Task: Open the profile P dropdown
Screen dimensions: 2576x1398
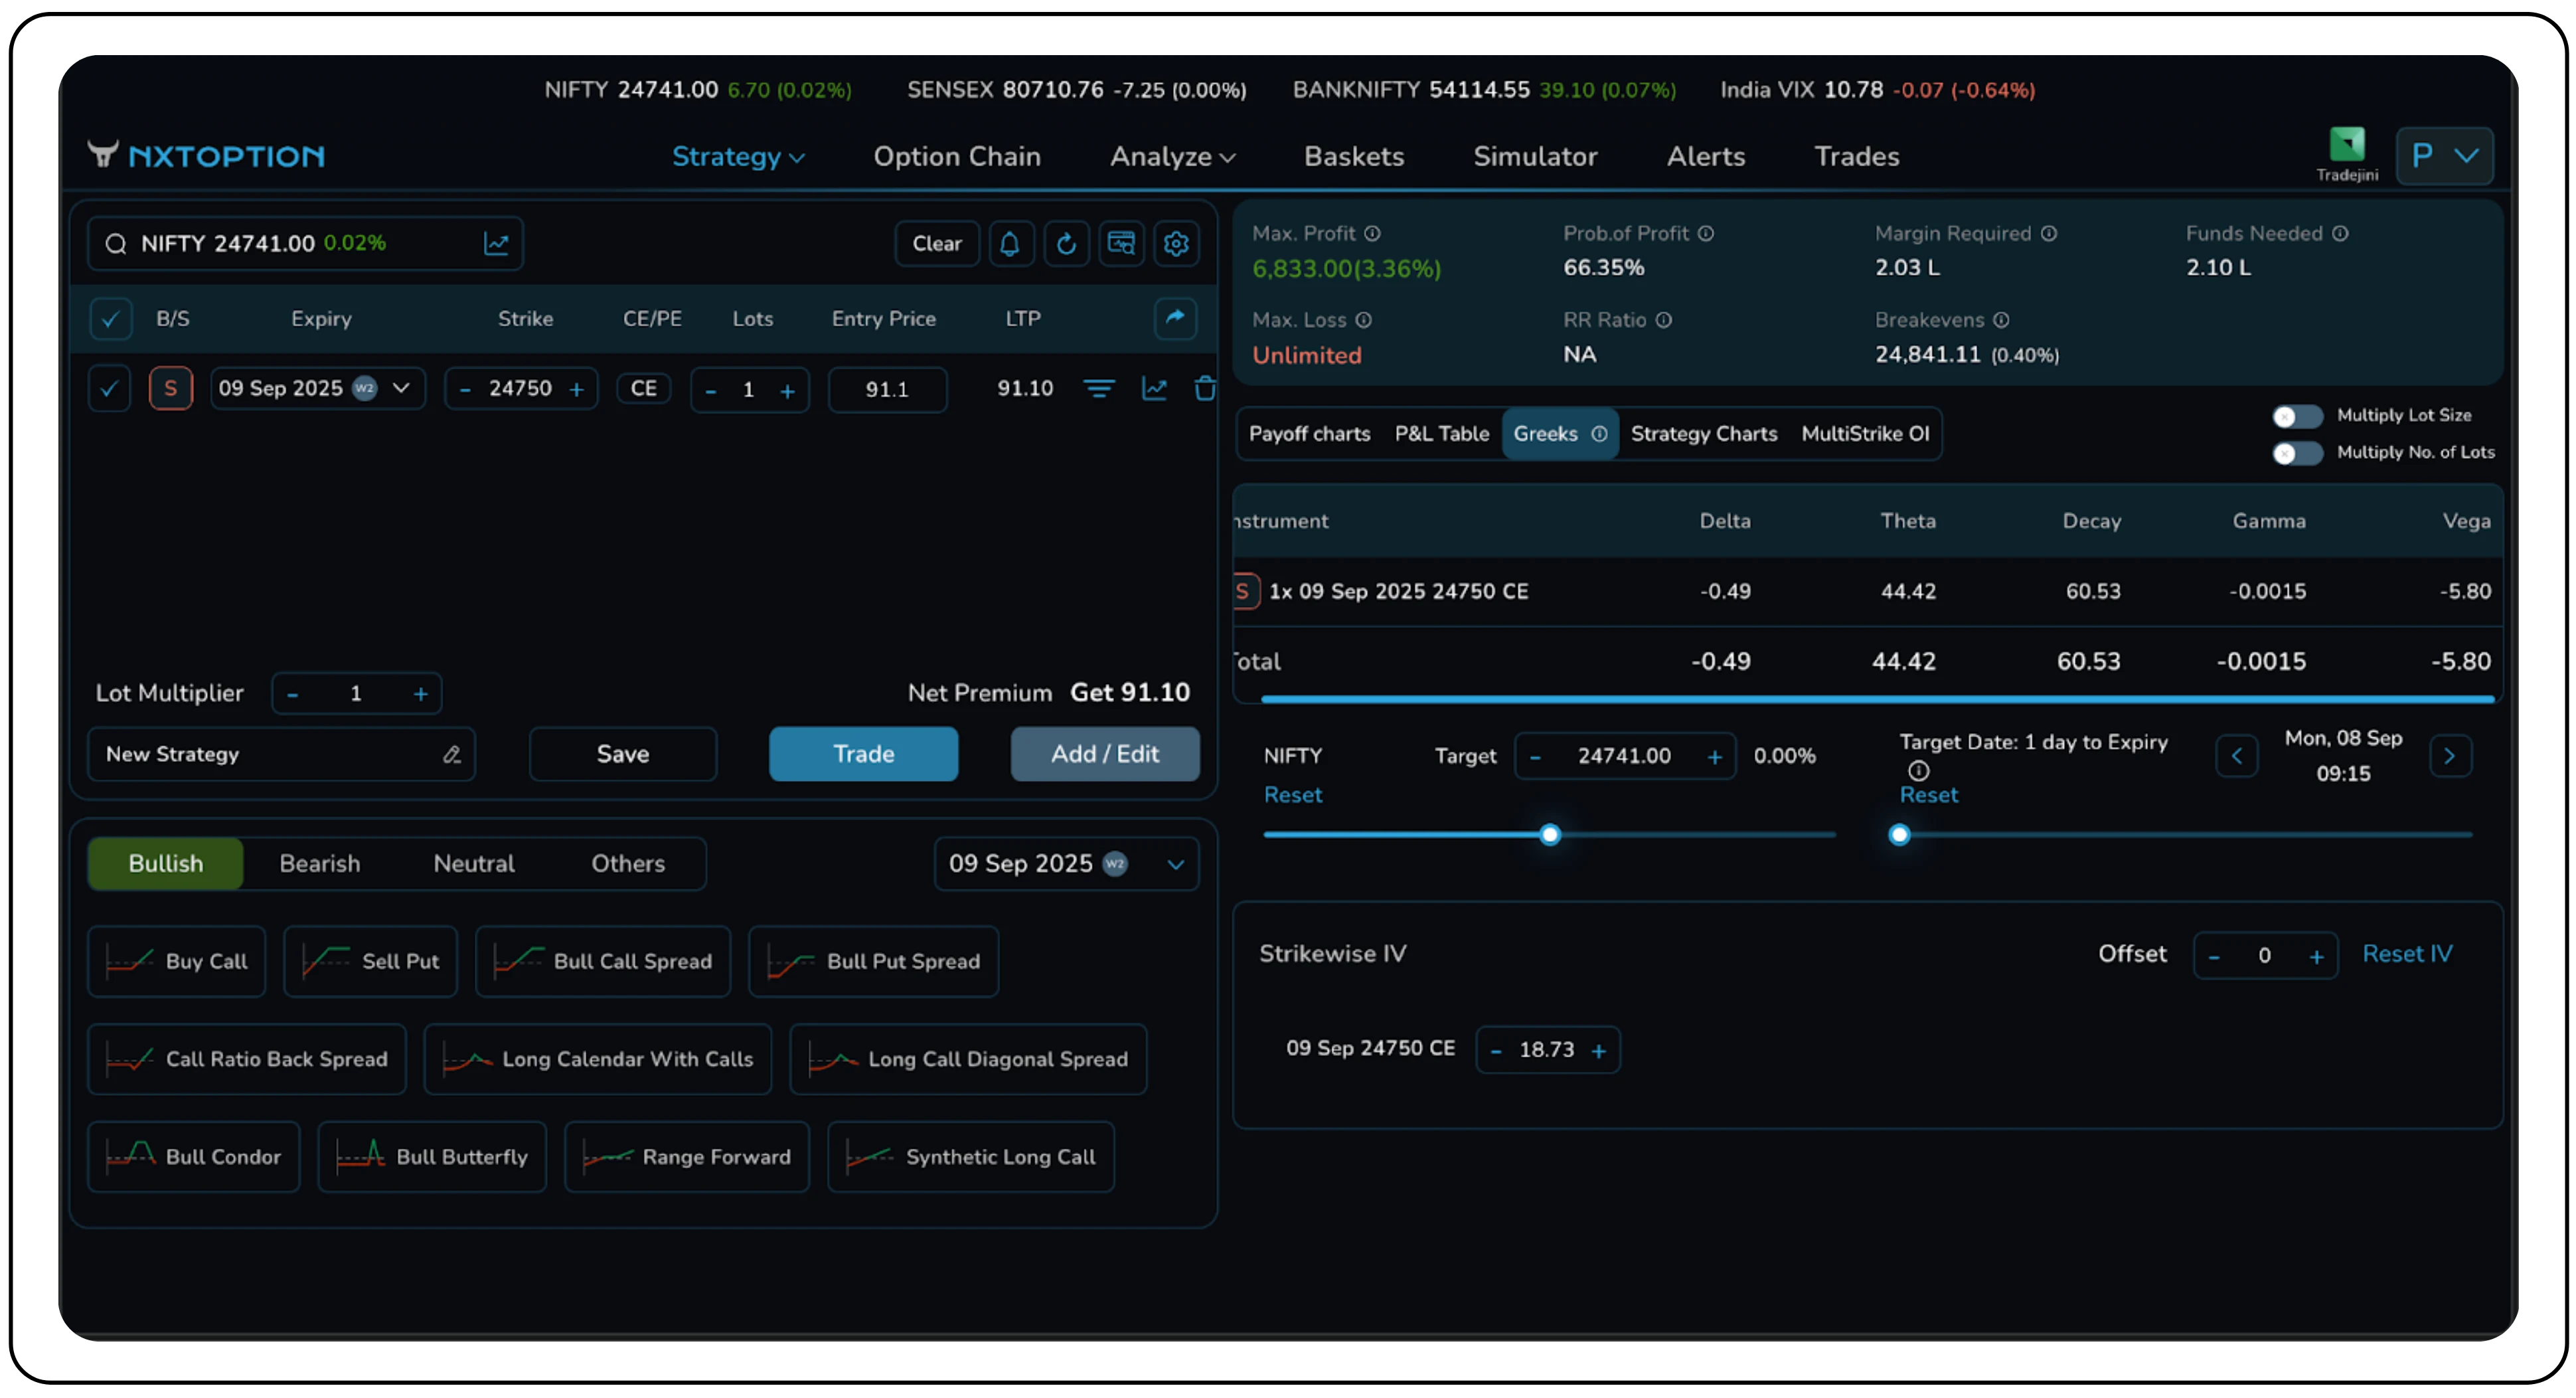Action: (x=2444, y=156)
